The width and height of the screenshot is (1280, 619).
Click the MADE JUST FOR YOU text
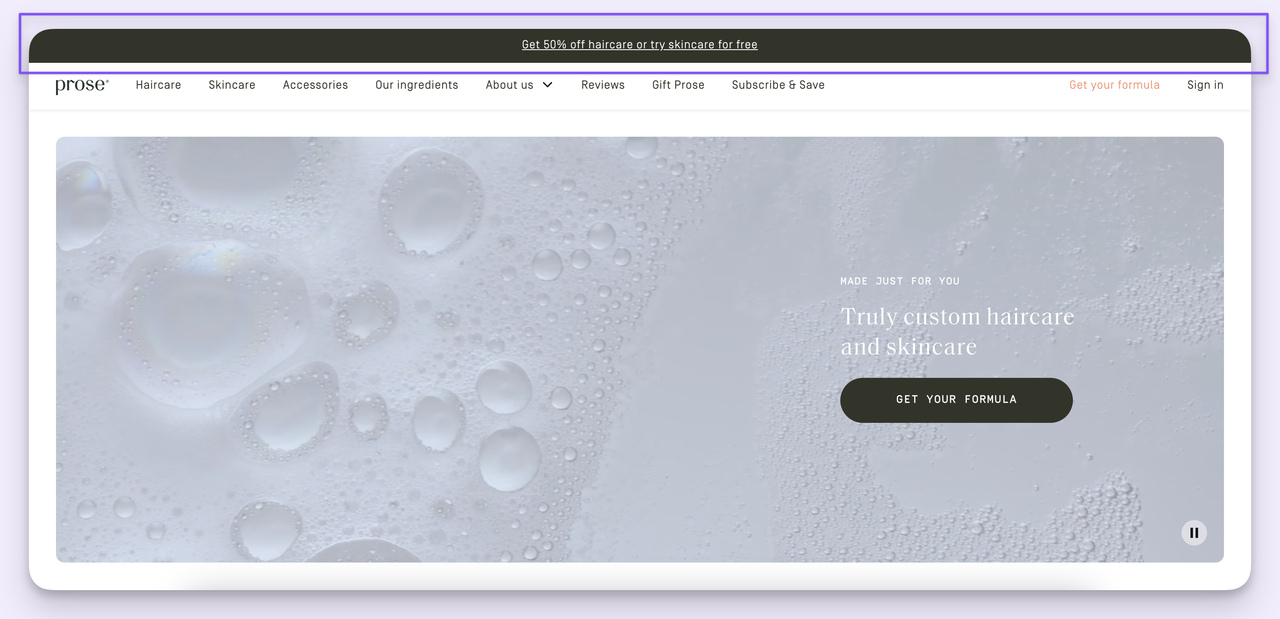click(x=900, y=281)
